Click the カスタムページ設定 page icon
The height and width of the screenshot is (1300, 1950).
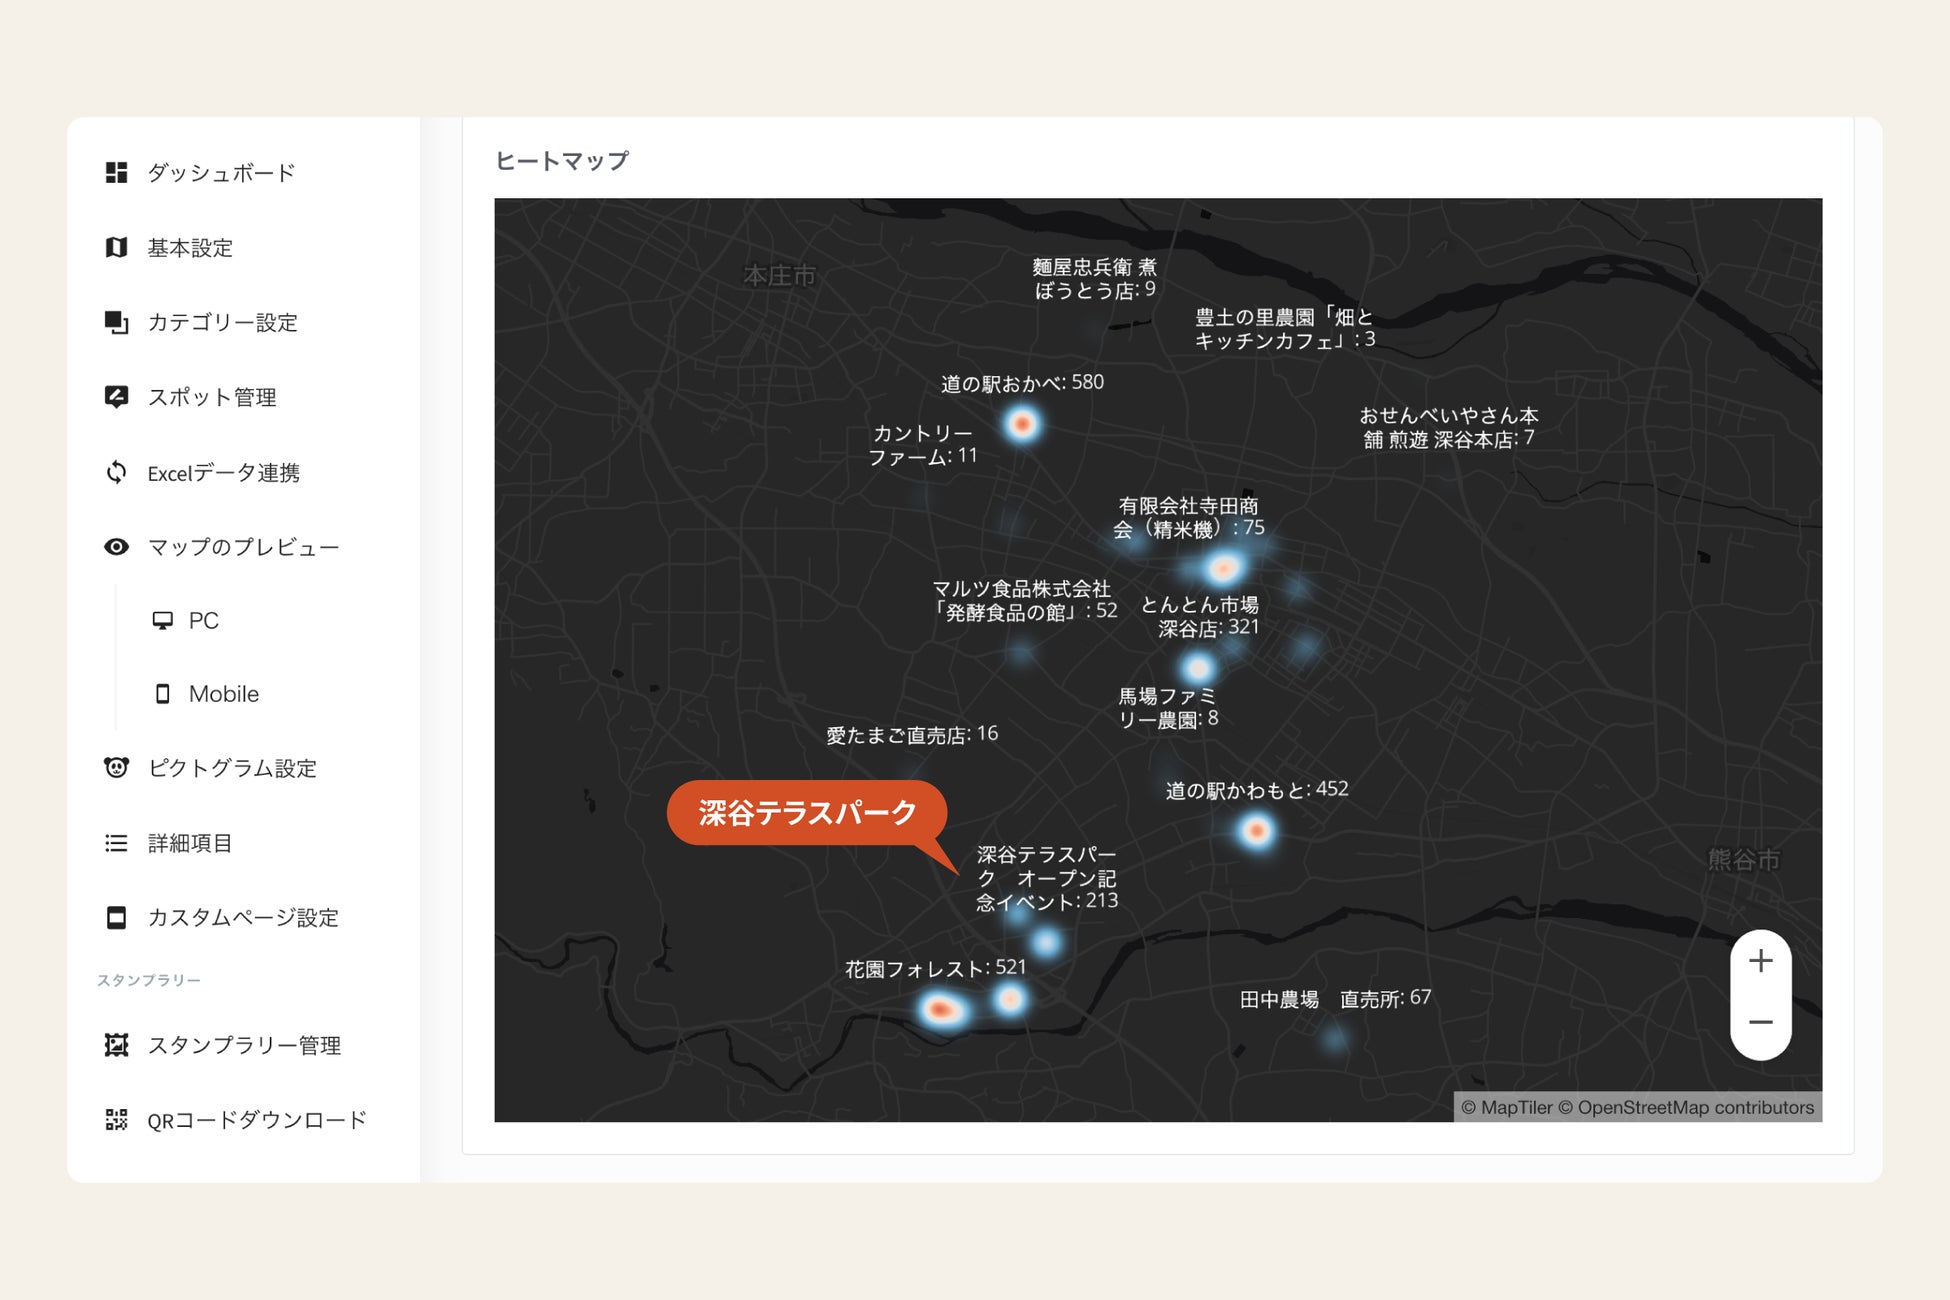[x=117, y=918]
